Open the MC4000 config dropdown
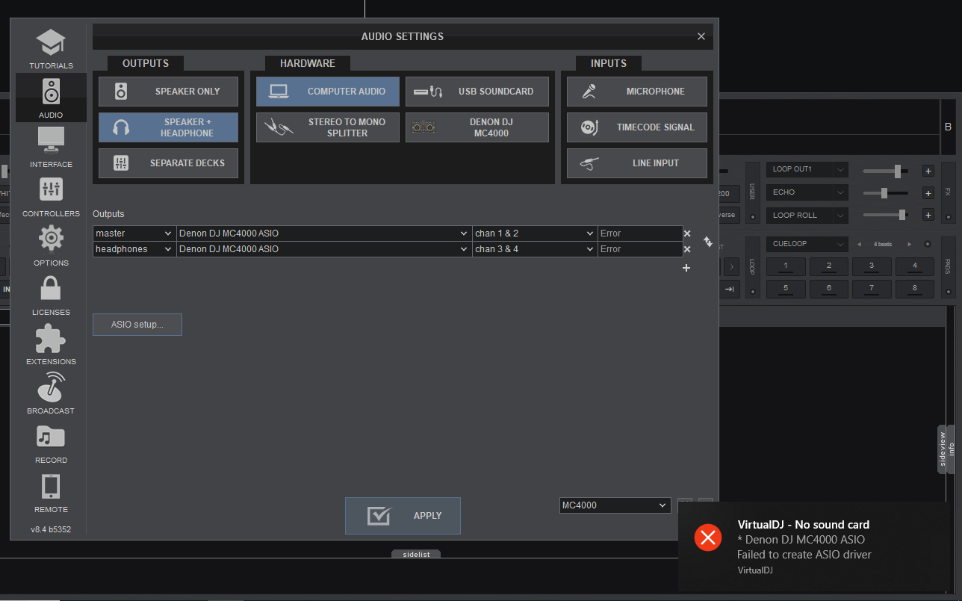 (615, 505)
